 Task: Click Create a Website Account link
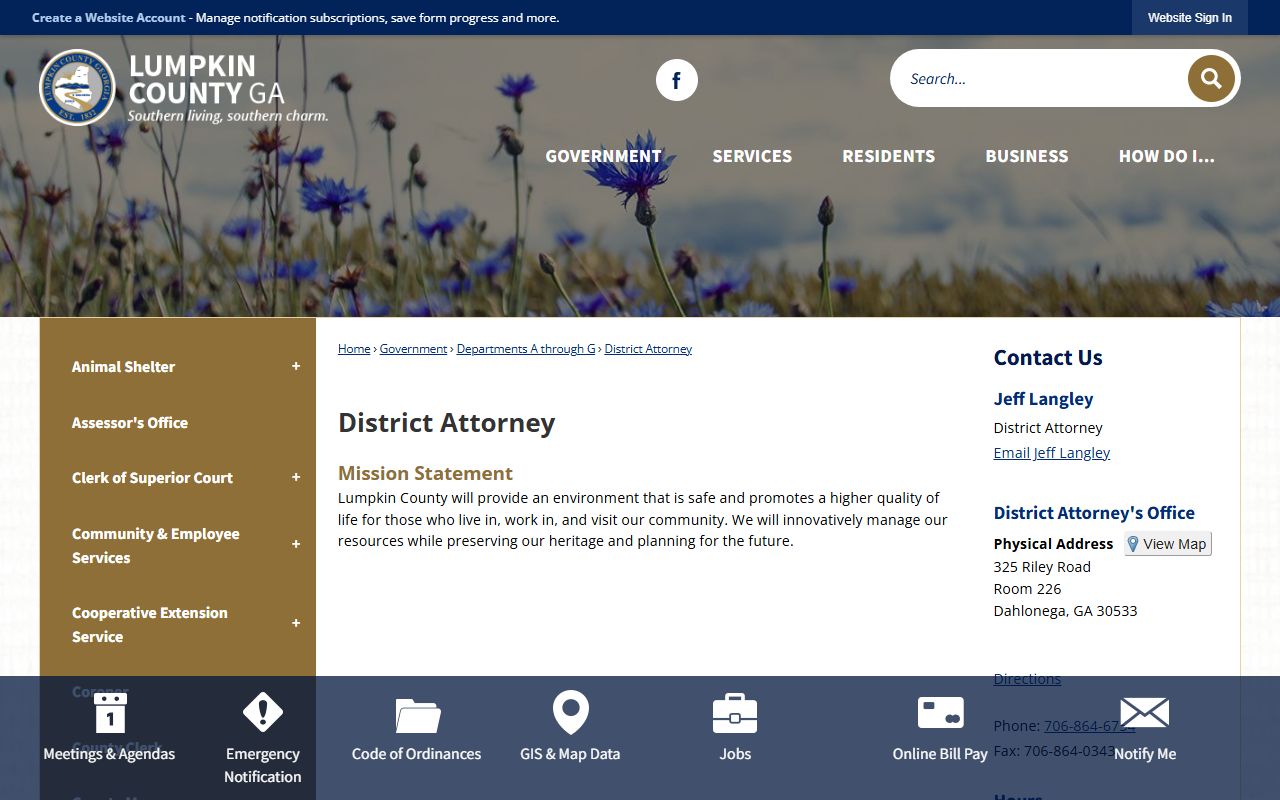coord(109,18)
